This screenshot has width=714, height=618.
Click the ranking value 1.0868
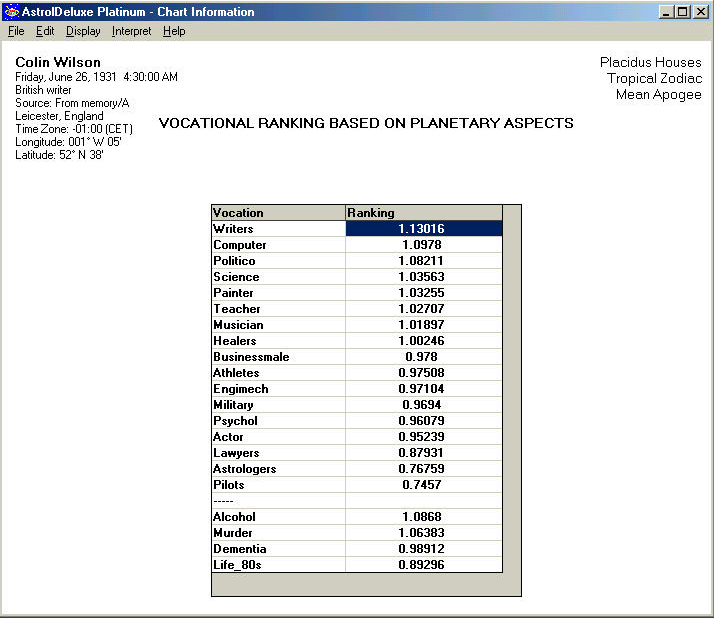coord(424,516)
